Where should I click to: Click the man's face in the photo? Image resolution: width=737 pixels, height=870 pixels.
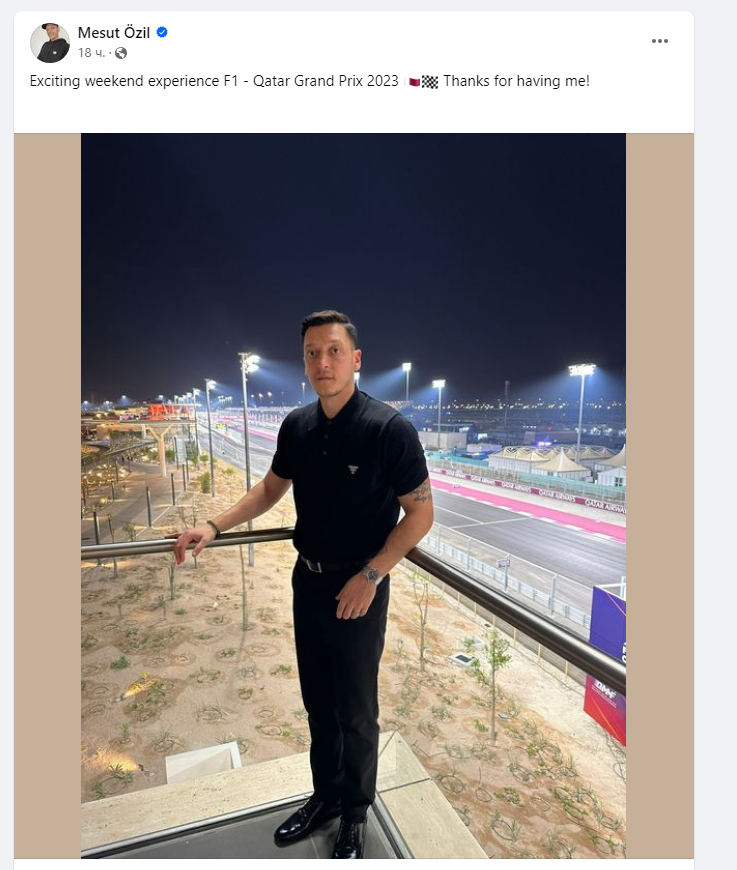pos(332,359)
